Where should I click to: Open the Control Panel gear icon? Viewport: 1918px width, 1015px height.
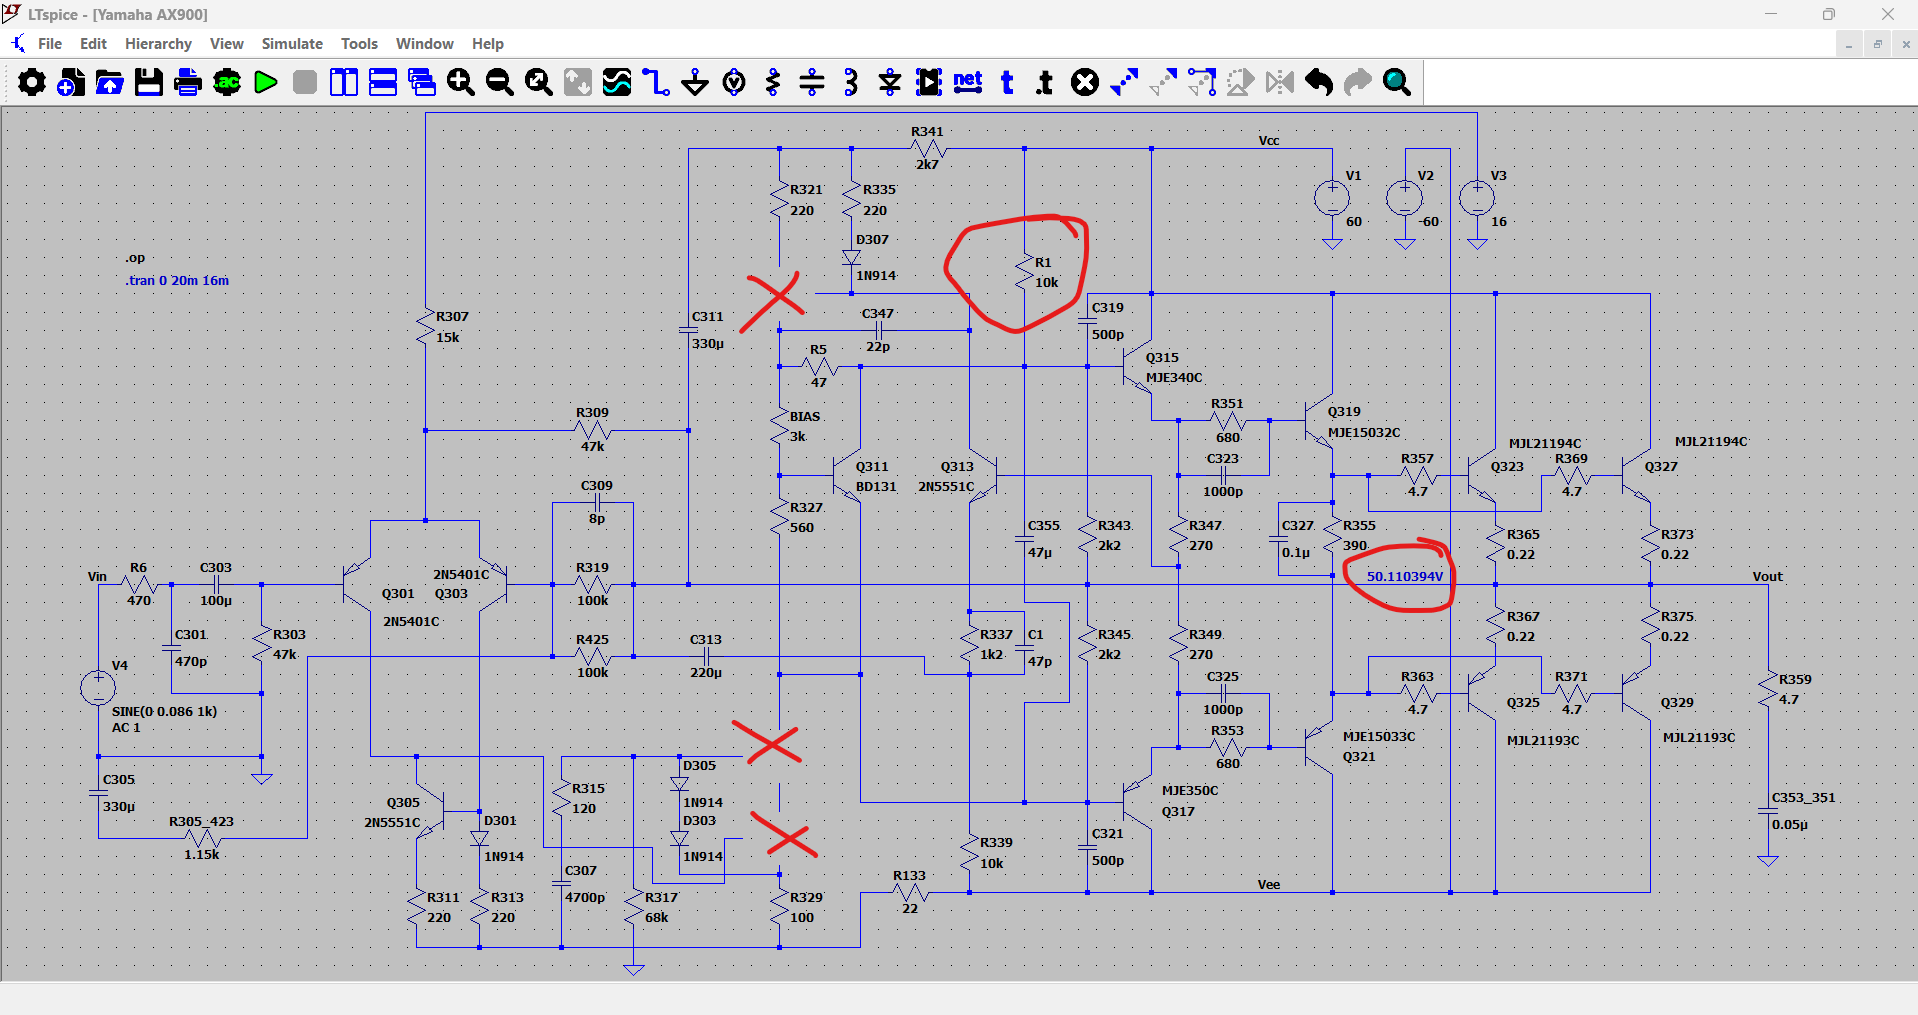pos(32,82)
